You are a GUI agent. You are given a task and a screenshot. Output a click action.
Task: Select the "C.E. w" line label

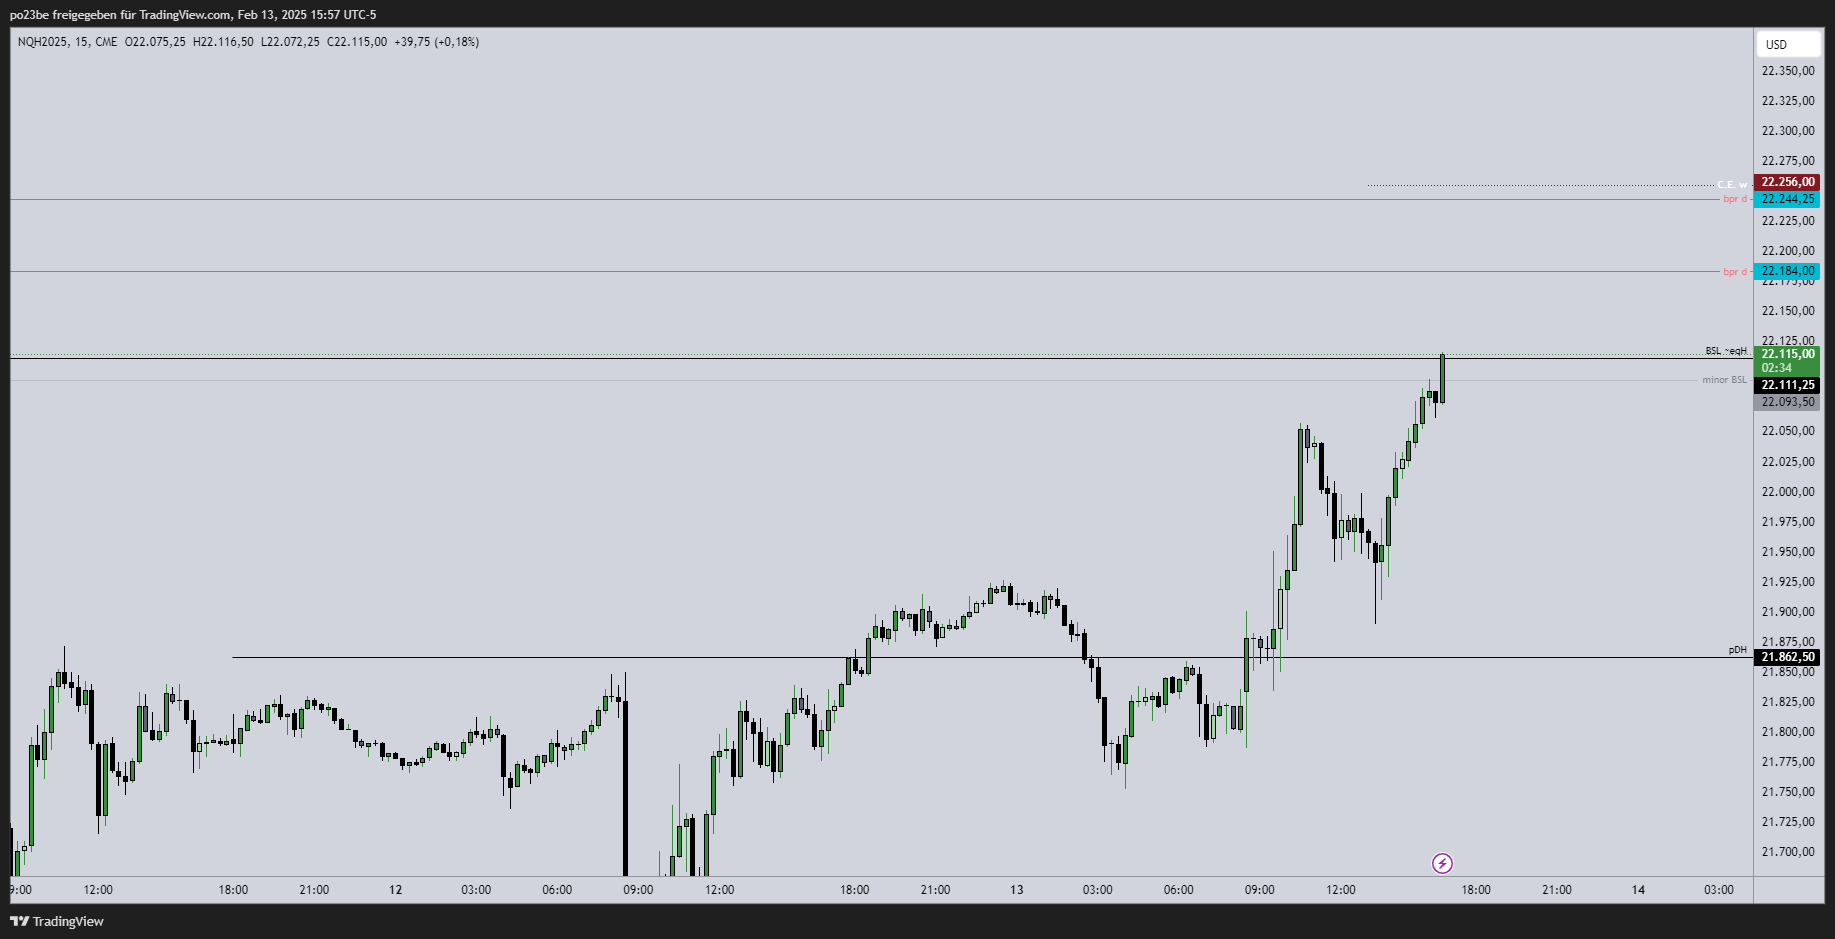pos(1731,185)
